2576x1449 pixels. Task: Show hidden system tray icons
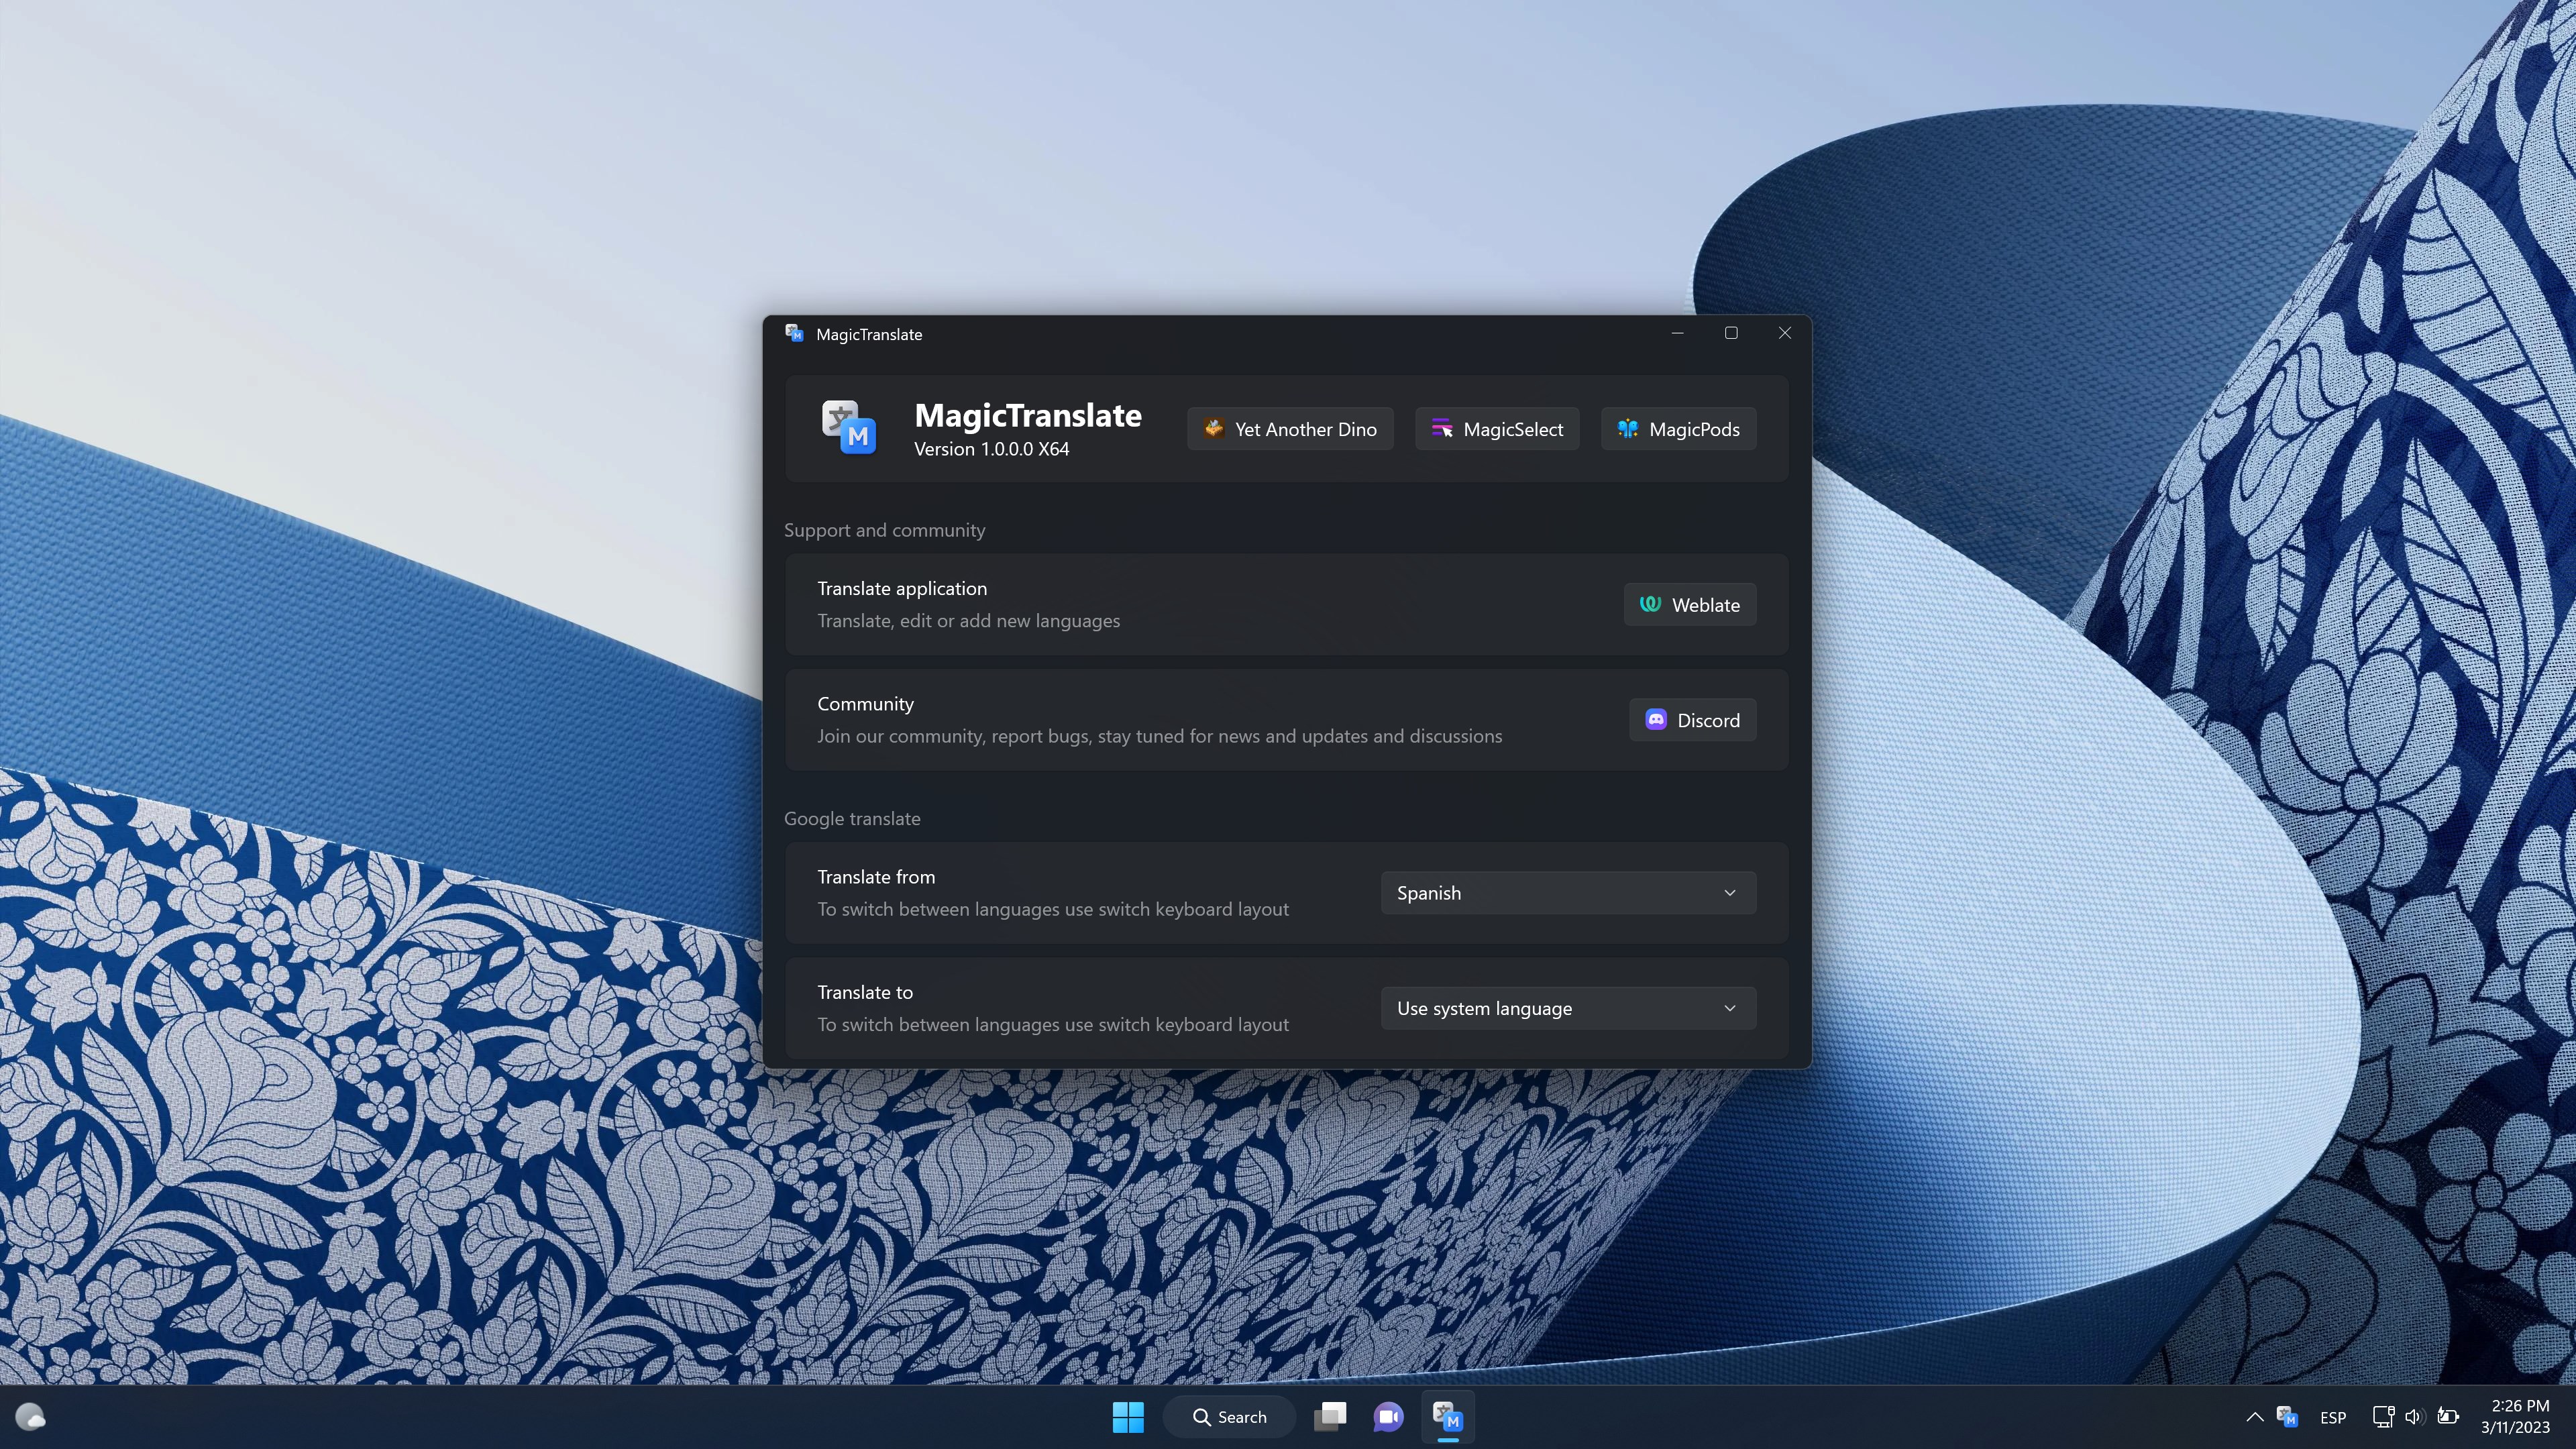tap(2255, 1417)
